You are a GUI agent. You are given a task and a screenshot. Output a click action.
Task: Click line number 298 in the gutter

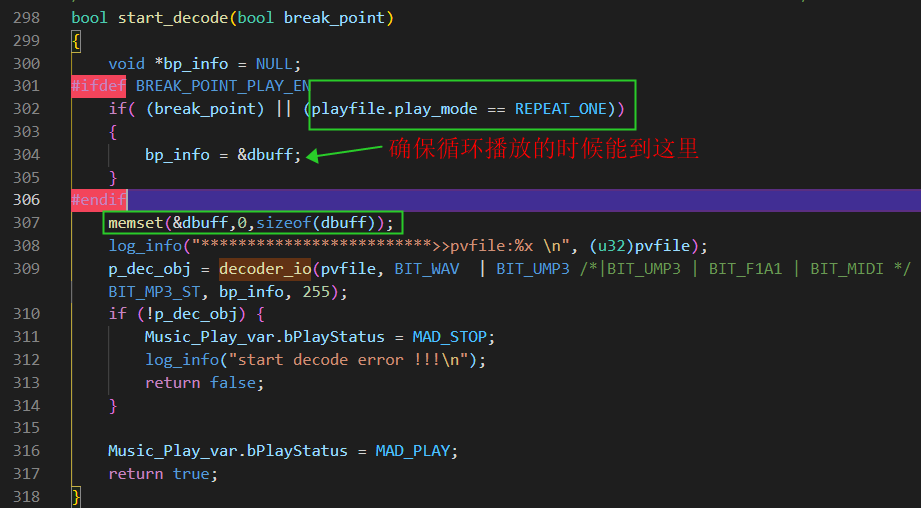pos(26,18)
